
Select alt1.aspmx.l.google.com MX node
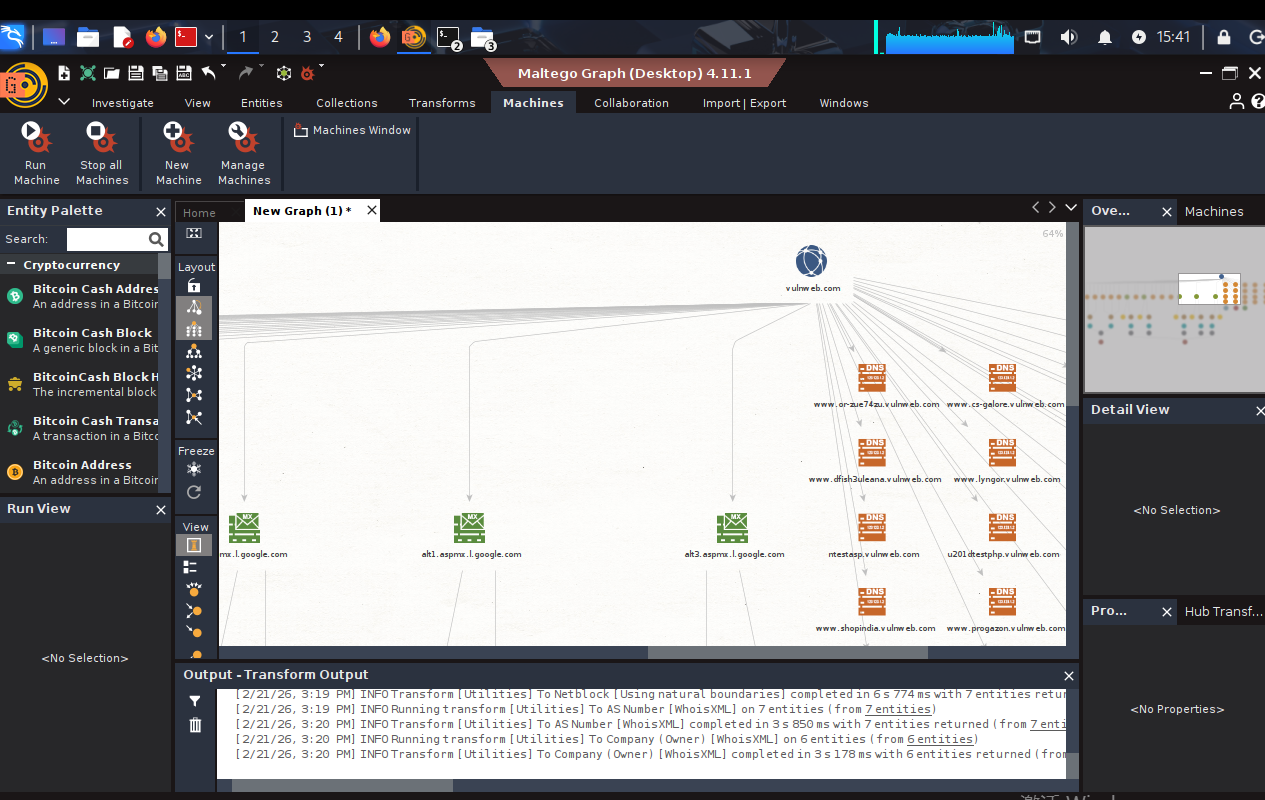tap(469, 527)
